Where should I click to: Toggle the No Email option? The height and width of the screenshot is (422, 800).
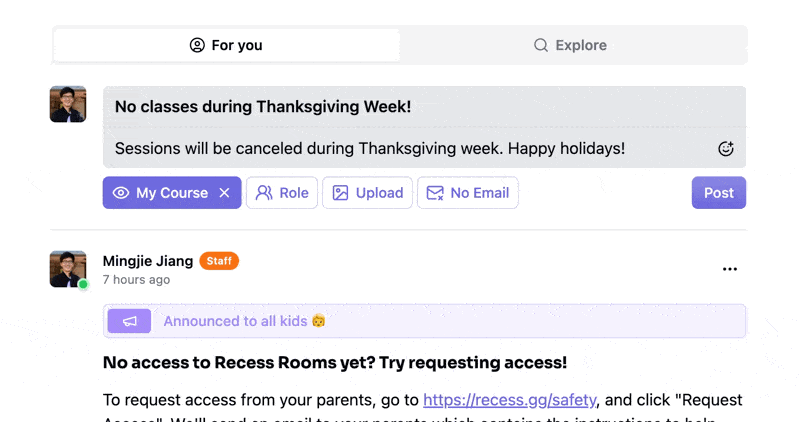tap(467, 193)
